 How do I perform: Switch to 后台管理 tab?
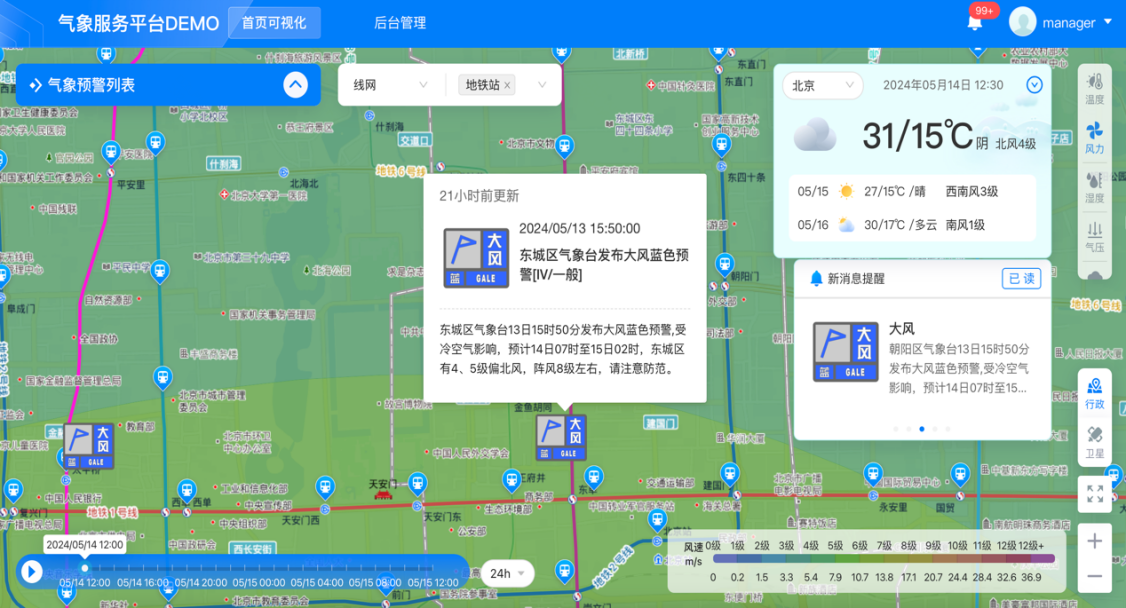point(400,22)
